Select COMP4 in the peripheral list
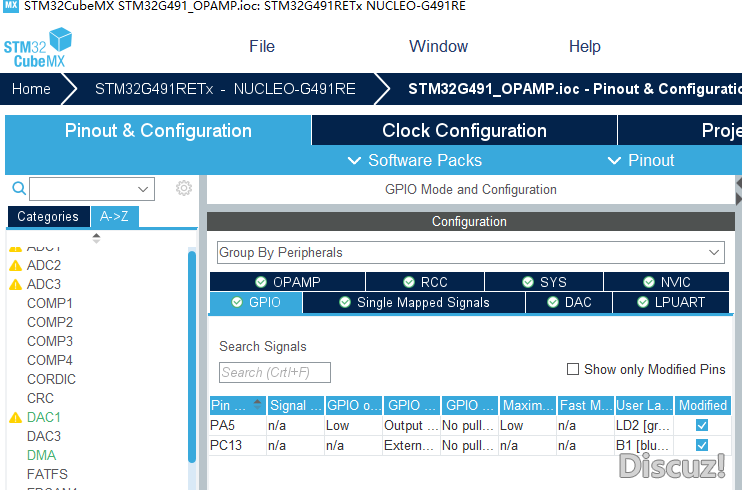 pos(50,360)
